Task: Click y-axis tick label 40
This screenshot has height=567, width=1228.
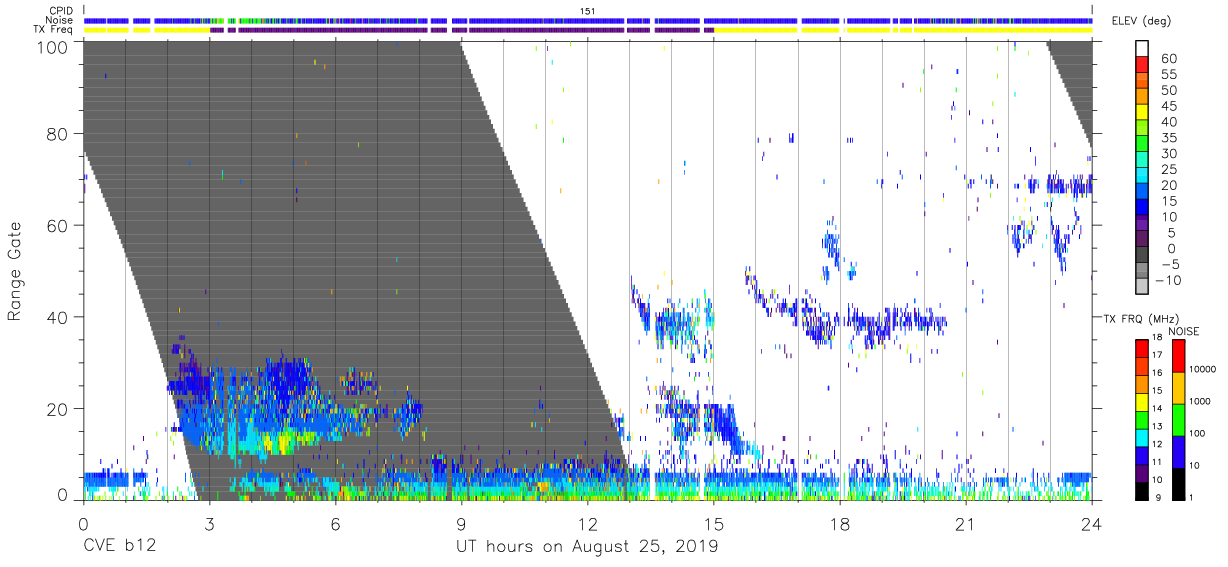Action: pos(56,316)
